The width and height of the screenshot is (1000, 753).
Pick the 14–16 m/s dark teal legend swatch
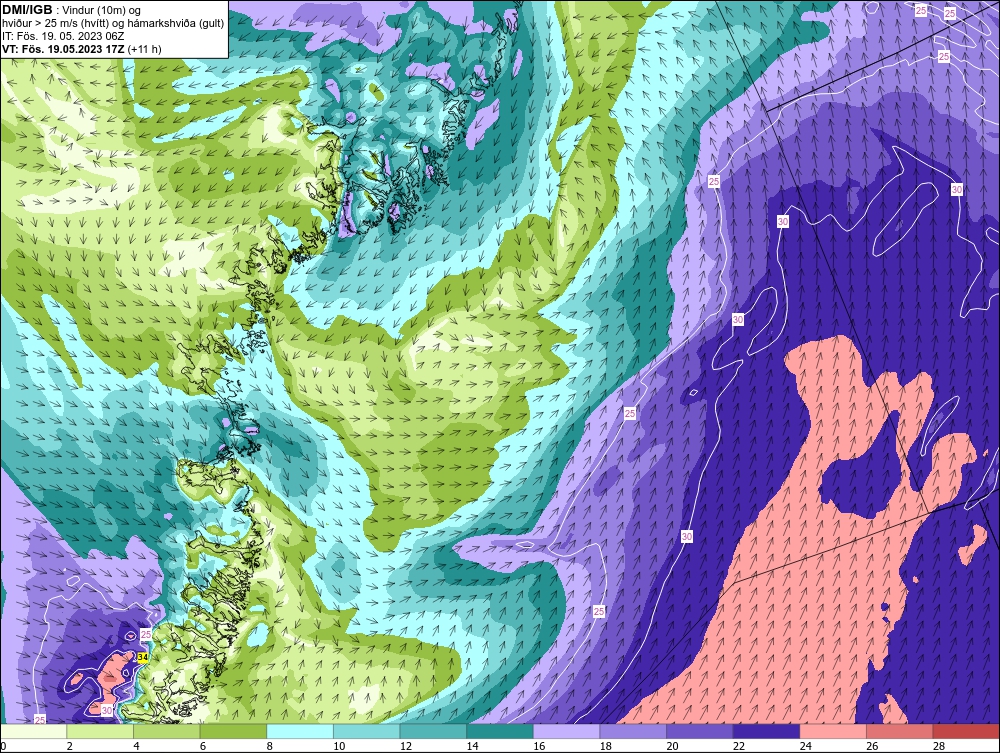[x=499, y=731]
